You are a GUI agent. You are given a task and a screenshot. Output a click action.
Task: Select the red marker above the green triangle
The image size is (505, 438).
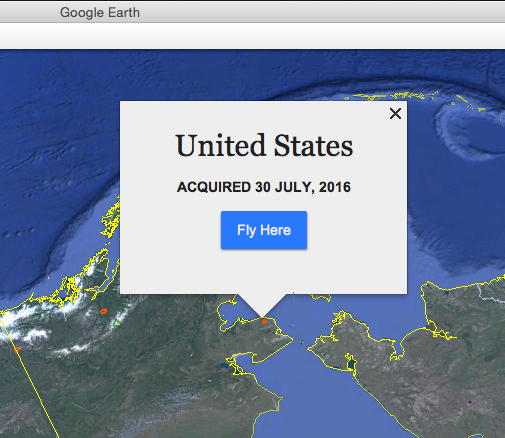pyautogui.click(x=104, y=312)
